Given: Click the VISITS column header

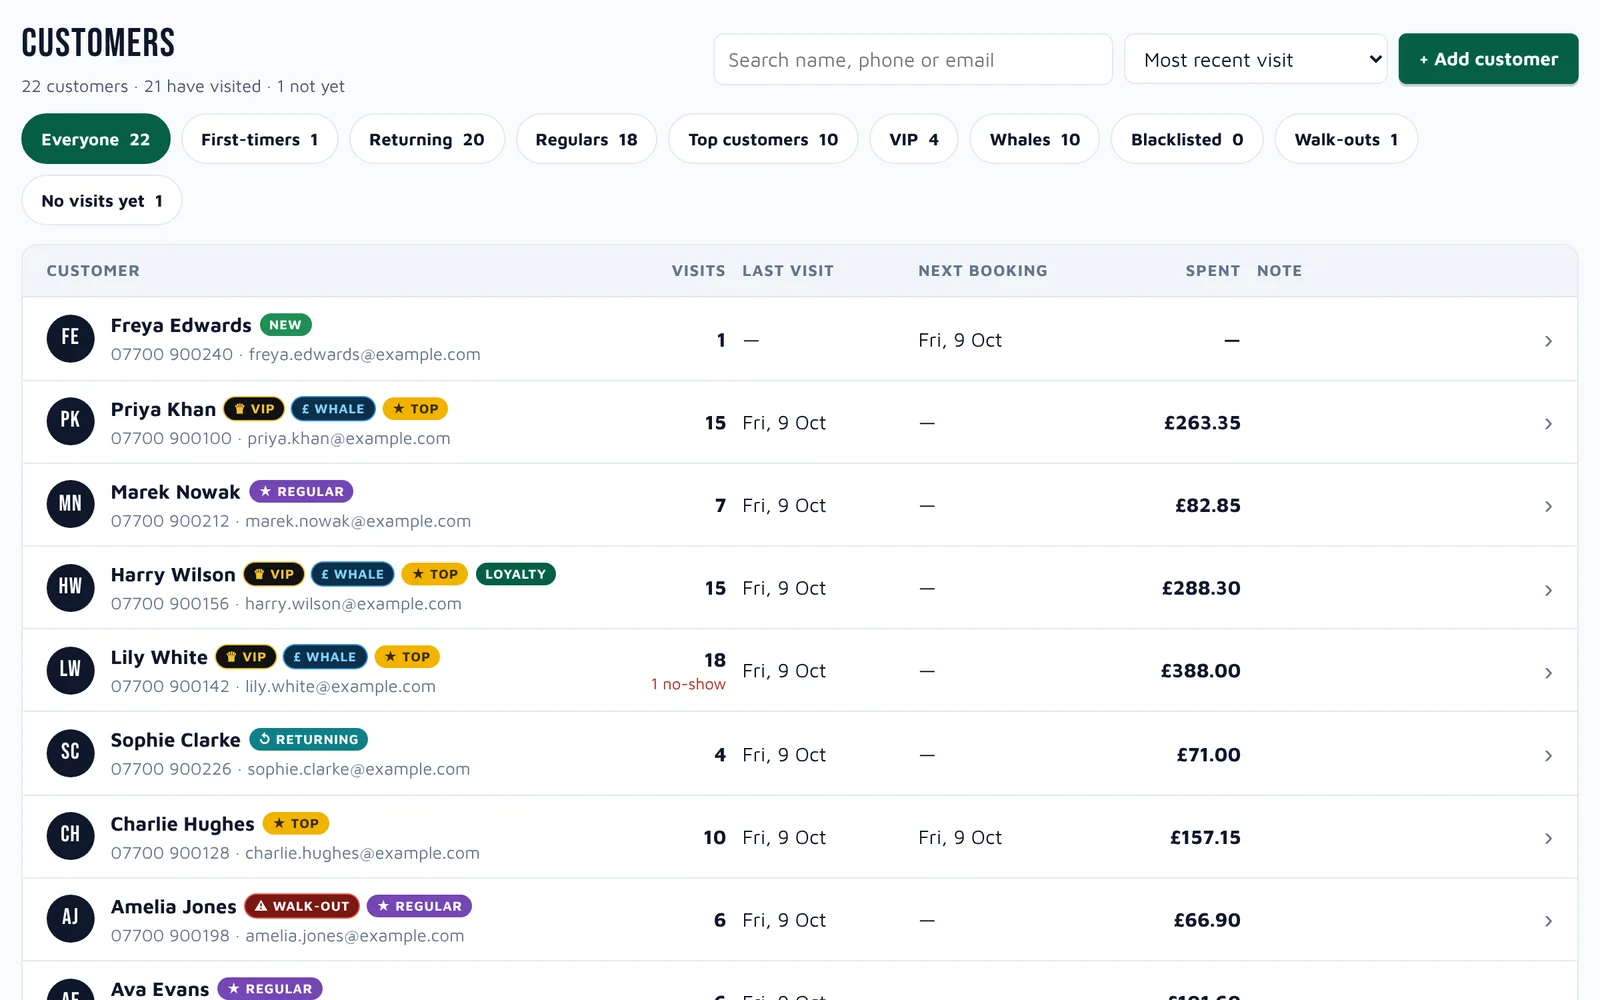Looking at the screenshot, I should click(x=698, y=271).
